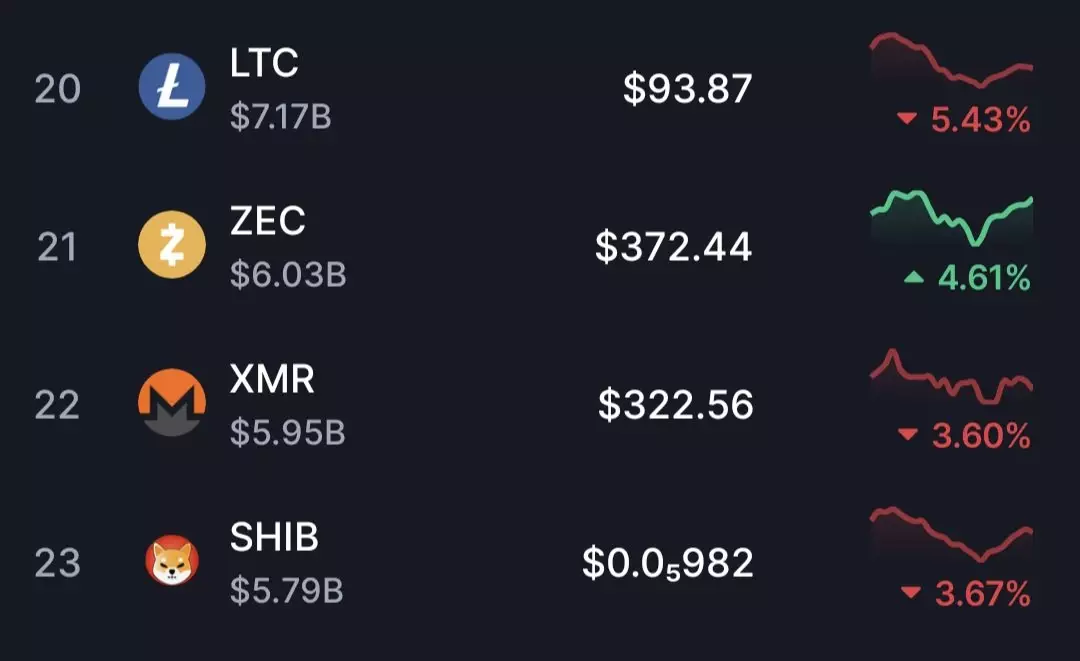Select the XMR ticker label
Viewport: 1080px width, 661px height.
click(x=272, y=379)
